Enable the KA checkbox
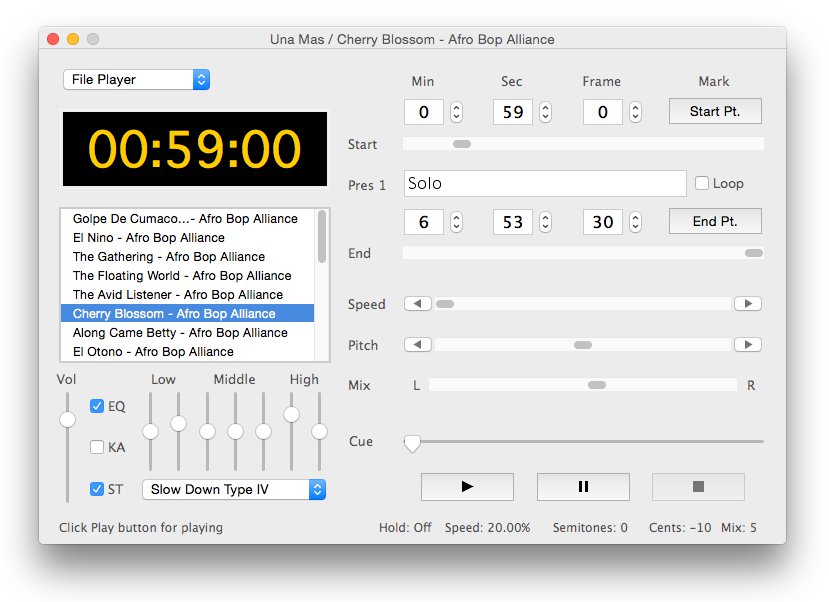 click(97, 447)
